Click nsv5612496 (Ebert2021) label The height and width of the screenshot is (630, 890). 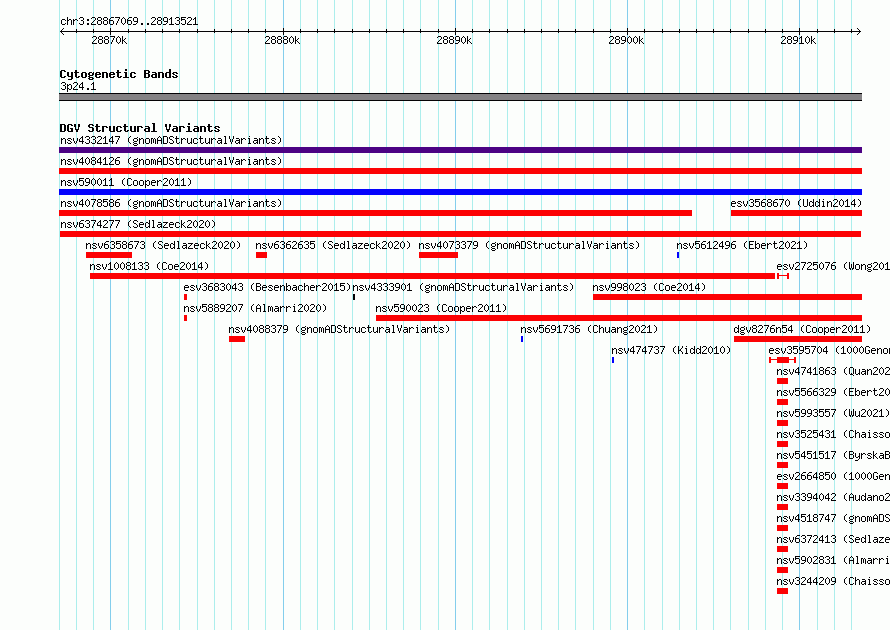pyautogui.click(x=742, y=245)
